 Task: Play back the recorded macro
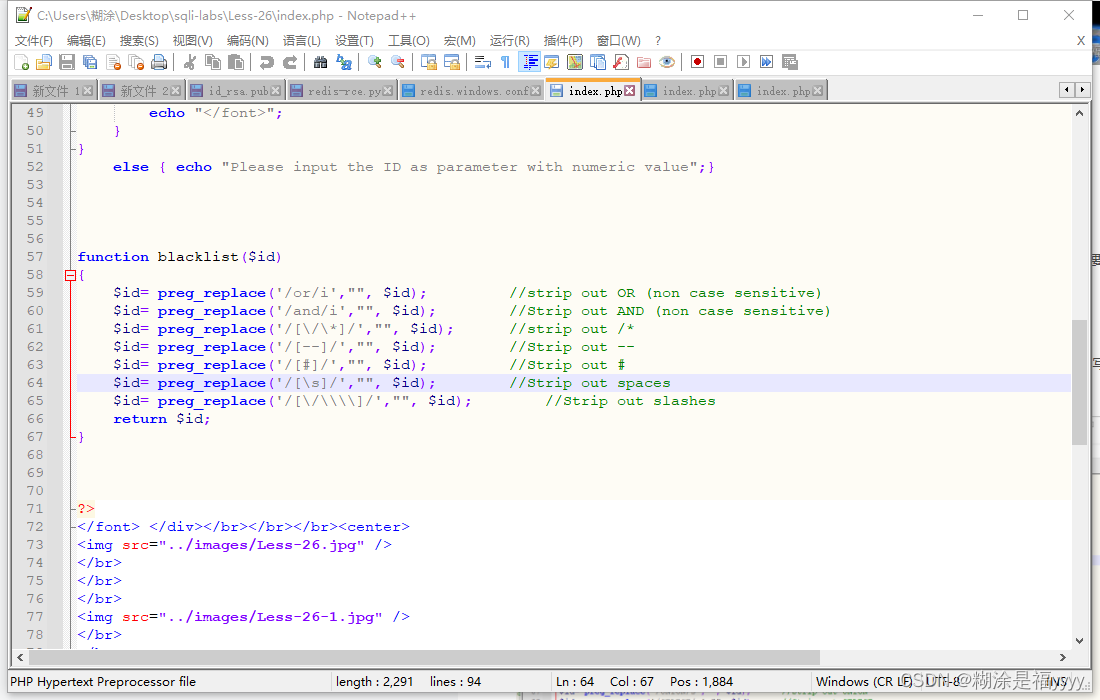[744, 62]
